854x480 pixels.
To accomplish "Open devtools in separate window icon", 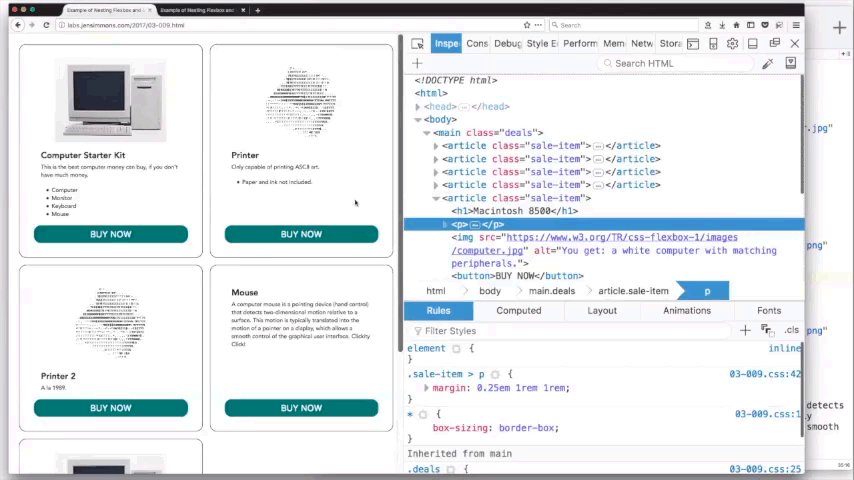I will [x=774, y=44].
